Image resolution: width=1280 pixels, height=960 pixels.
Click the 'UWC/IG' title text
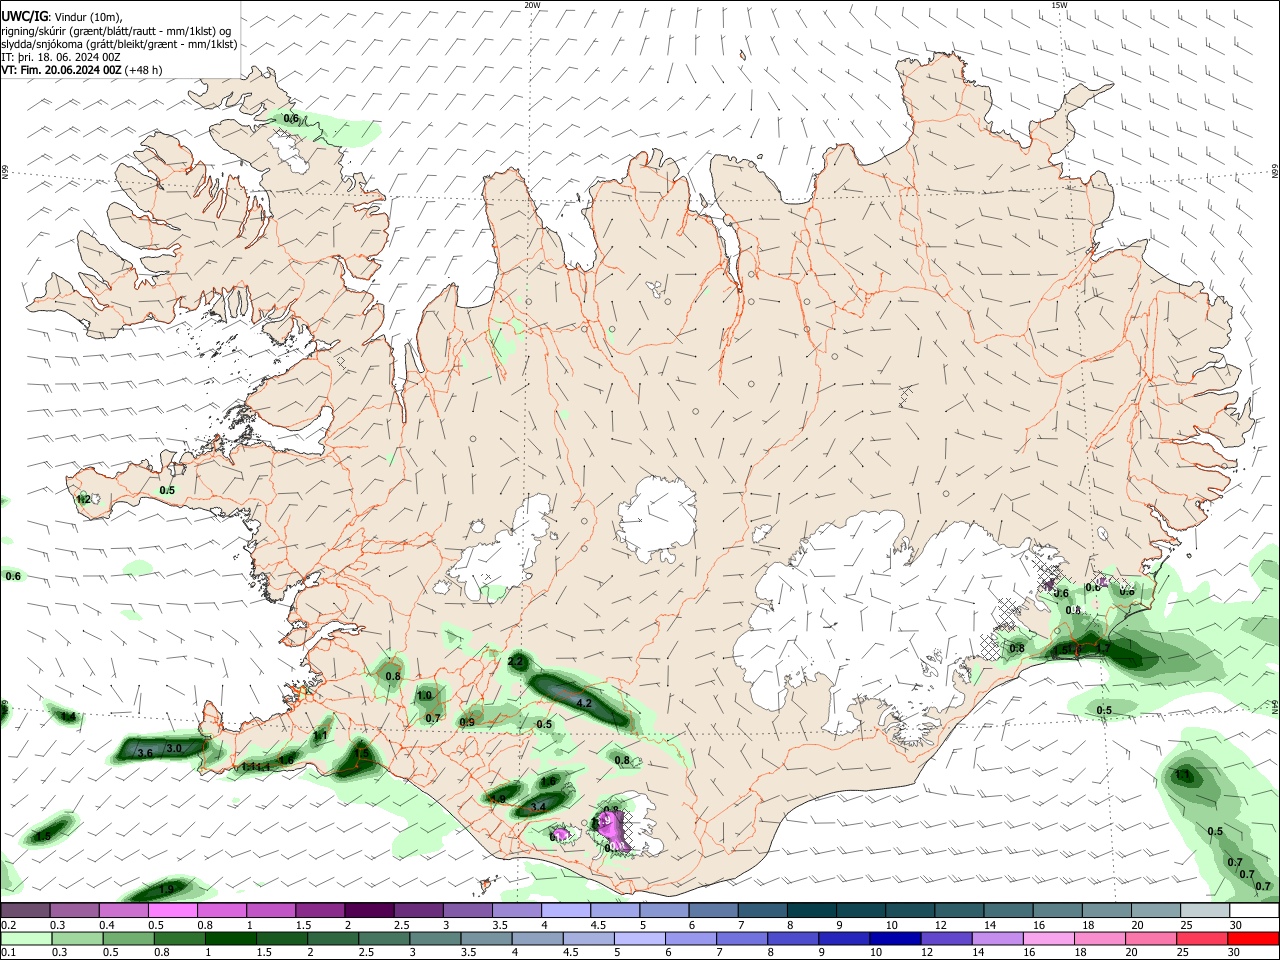(x=25, y=16)
